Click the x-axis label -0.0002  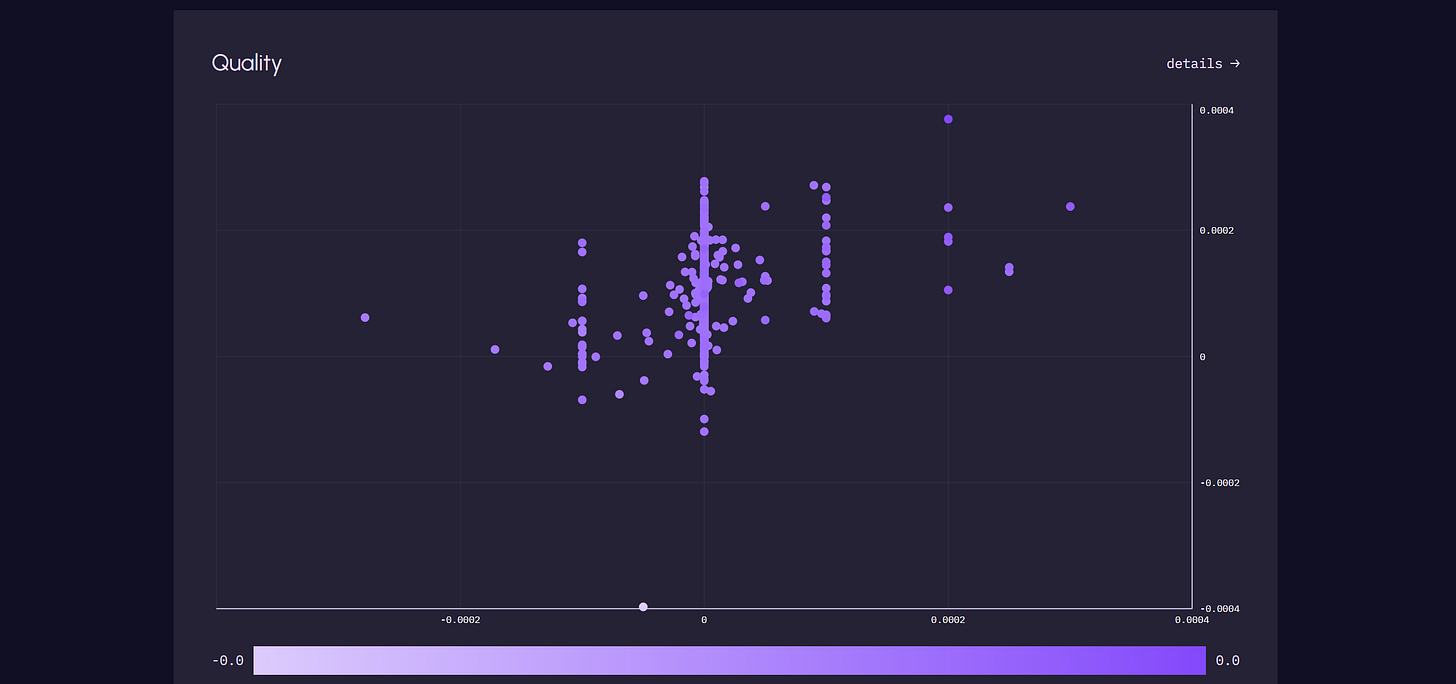tap(460, 620)
